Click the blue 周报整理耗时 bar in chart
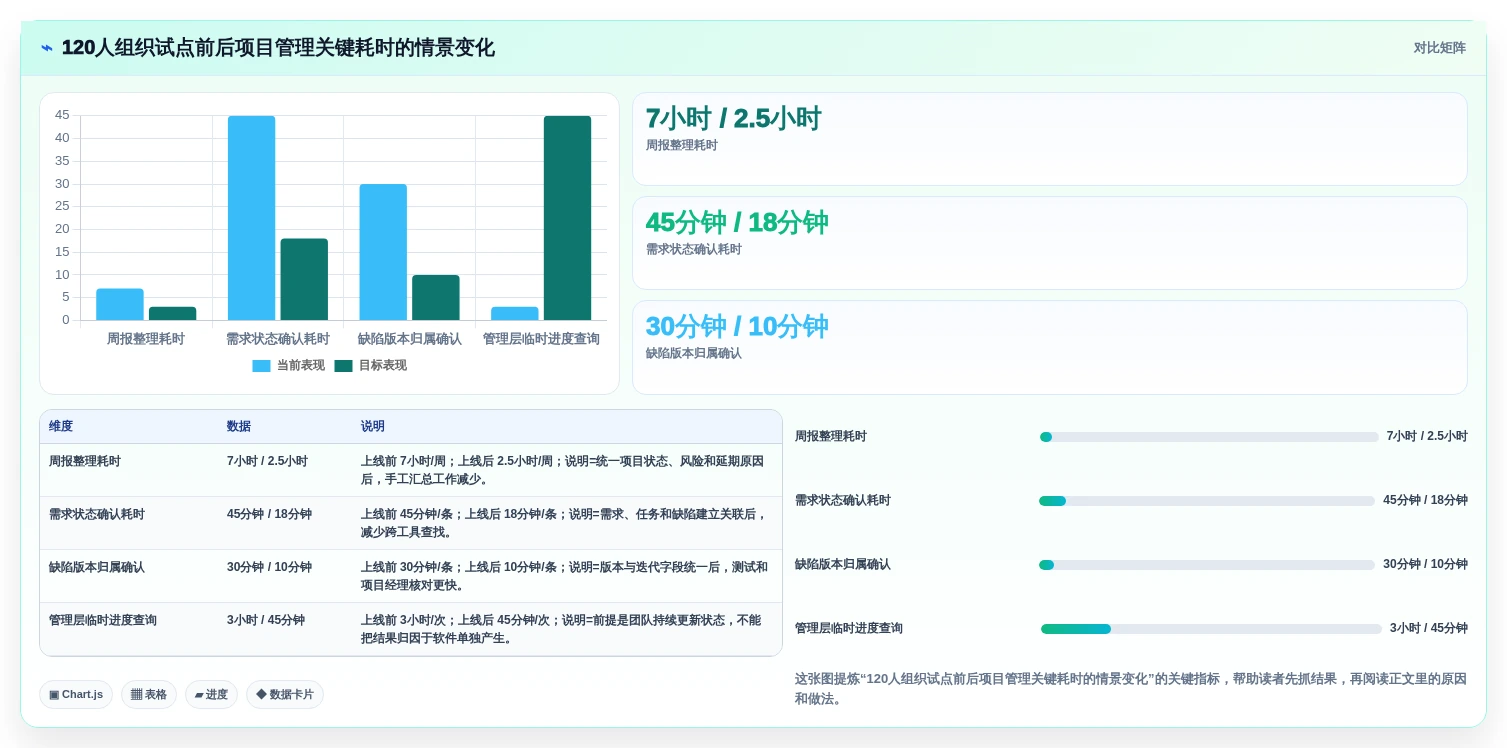Image resolution: width=1507 pixels, height=748 pixels. click(120, 304)
